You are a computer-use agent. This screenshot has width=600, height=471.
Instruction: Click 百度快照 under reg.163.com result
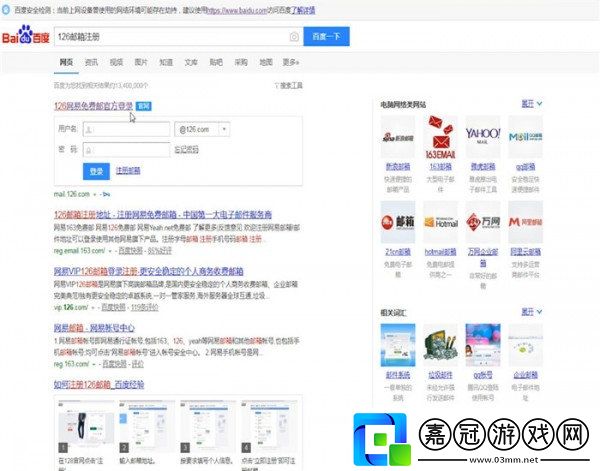[x=114, y=364]
